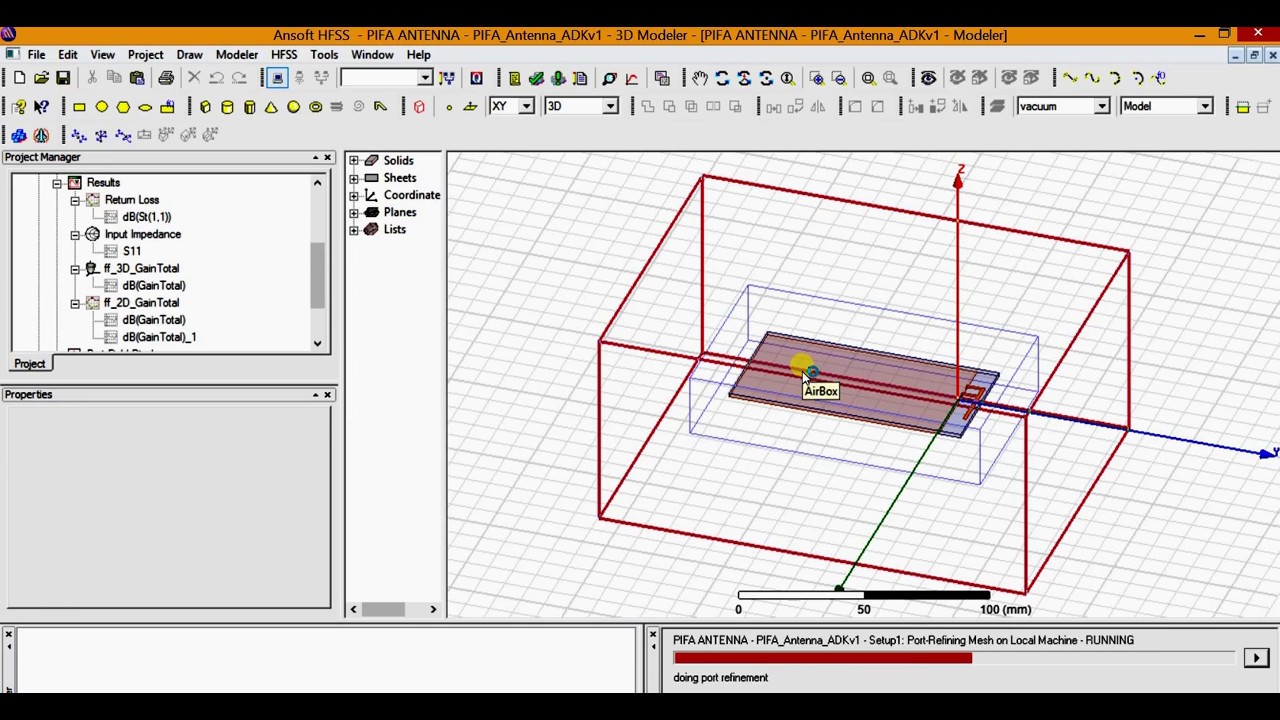Click the New project icon
The image size is (1280, 720).
[x=19, y=78]
